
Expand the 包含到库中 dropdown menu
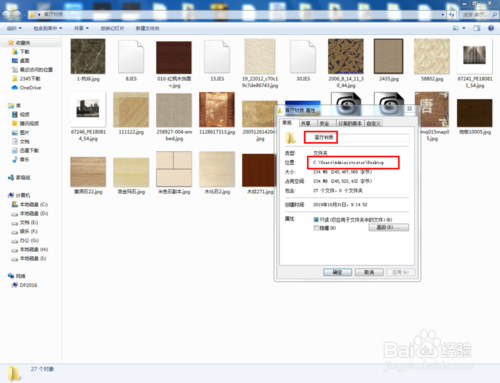(x=48, y=28)
